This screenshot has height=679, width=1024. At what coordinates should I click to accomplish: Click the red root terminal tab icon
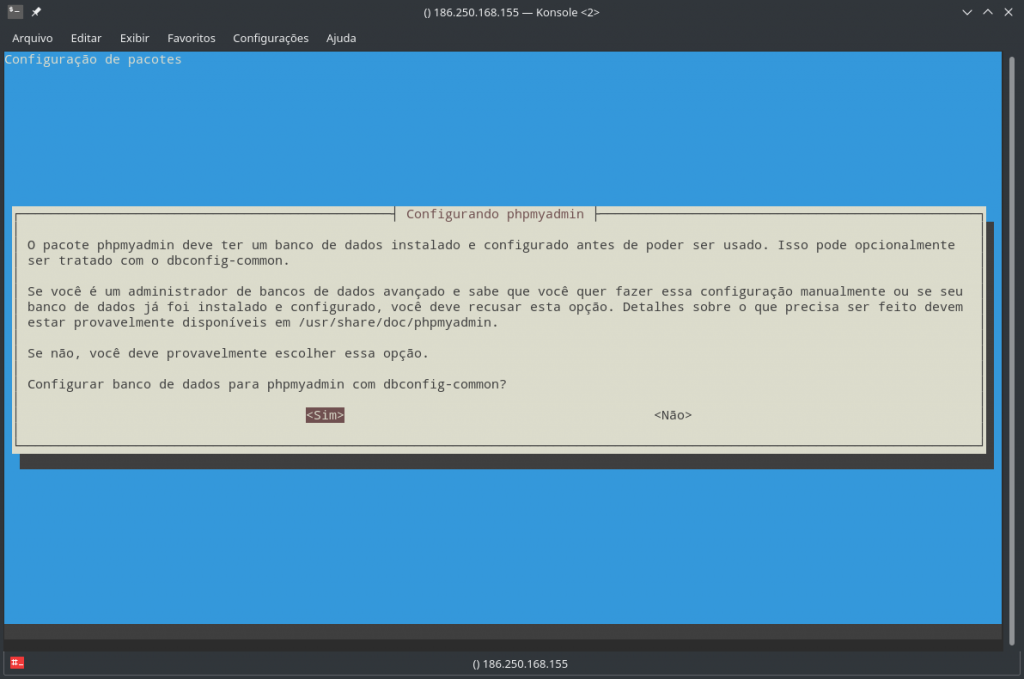coord(16,663)
